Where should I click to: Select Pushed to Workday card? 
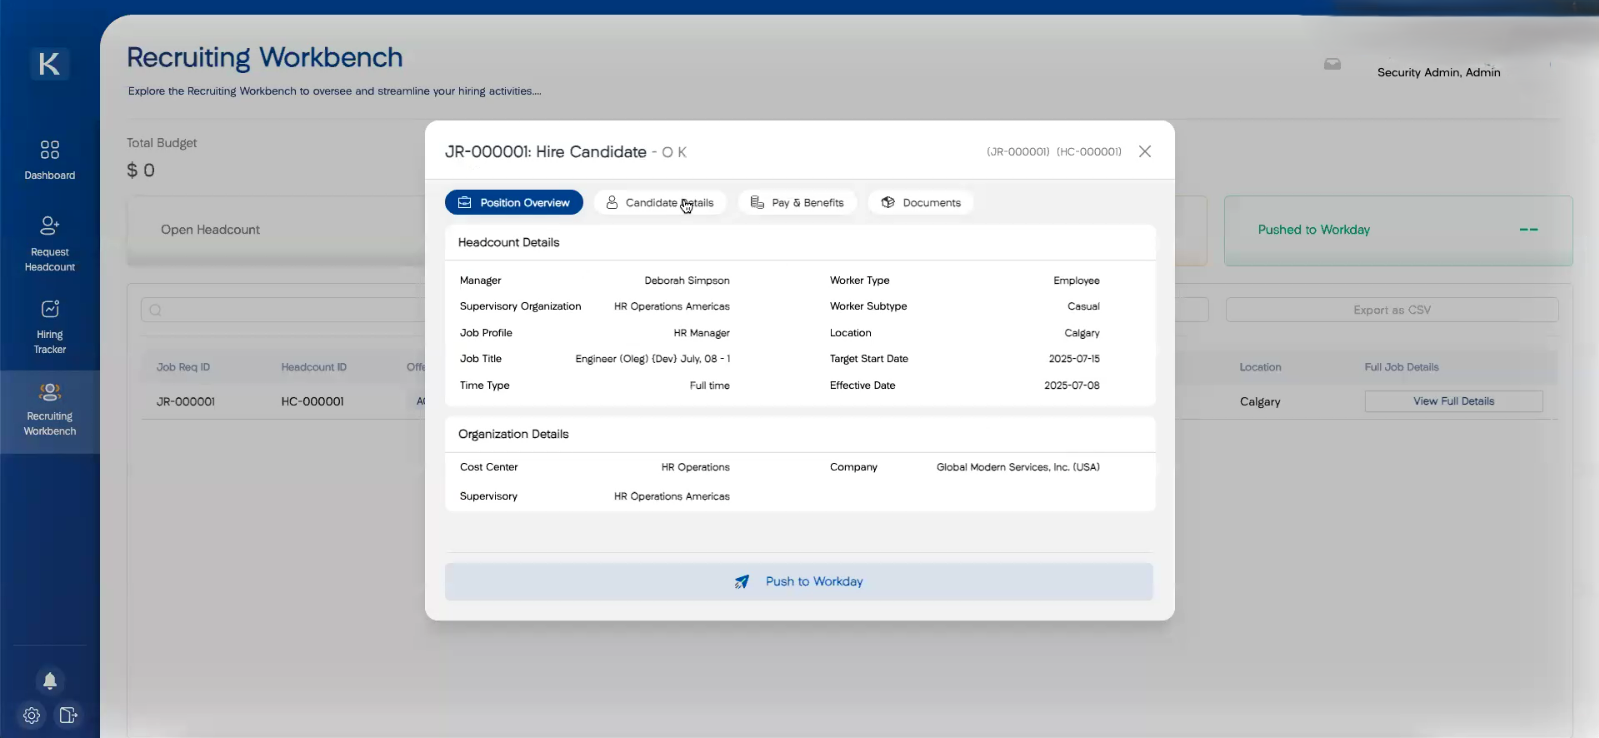[x=1398, y=230]
